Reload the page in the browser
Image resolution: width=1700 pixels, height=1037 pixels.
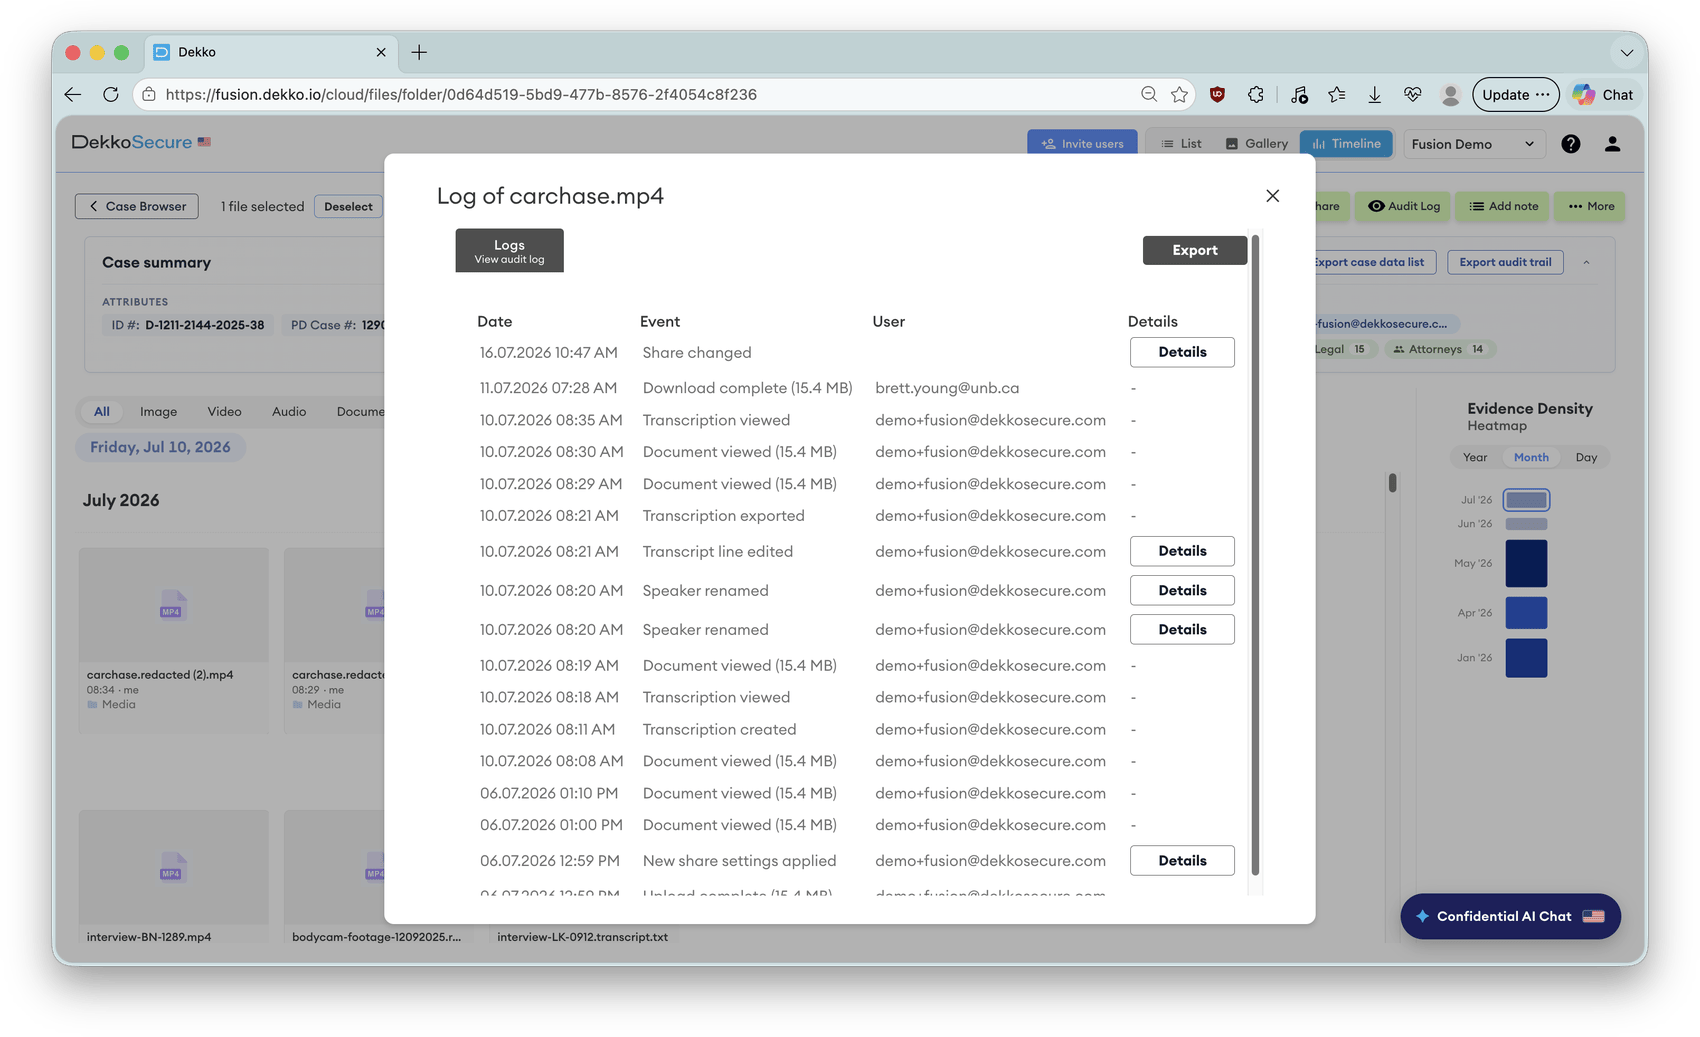coord(111,94)
